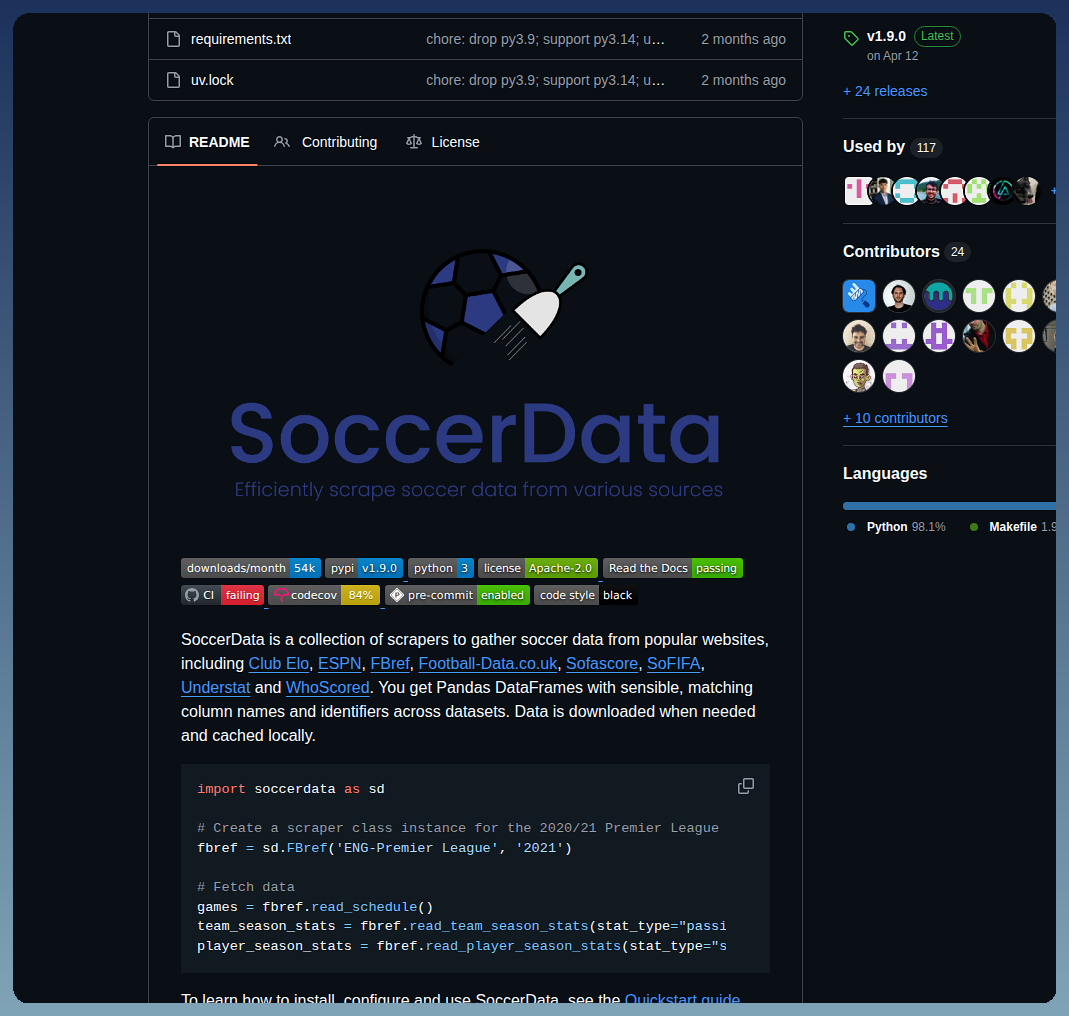Open the uv.lock file
1069x1016 pixels.
[212, 80]
